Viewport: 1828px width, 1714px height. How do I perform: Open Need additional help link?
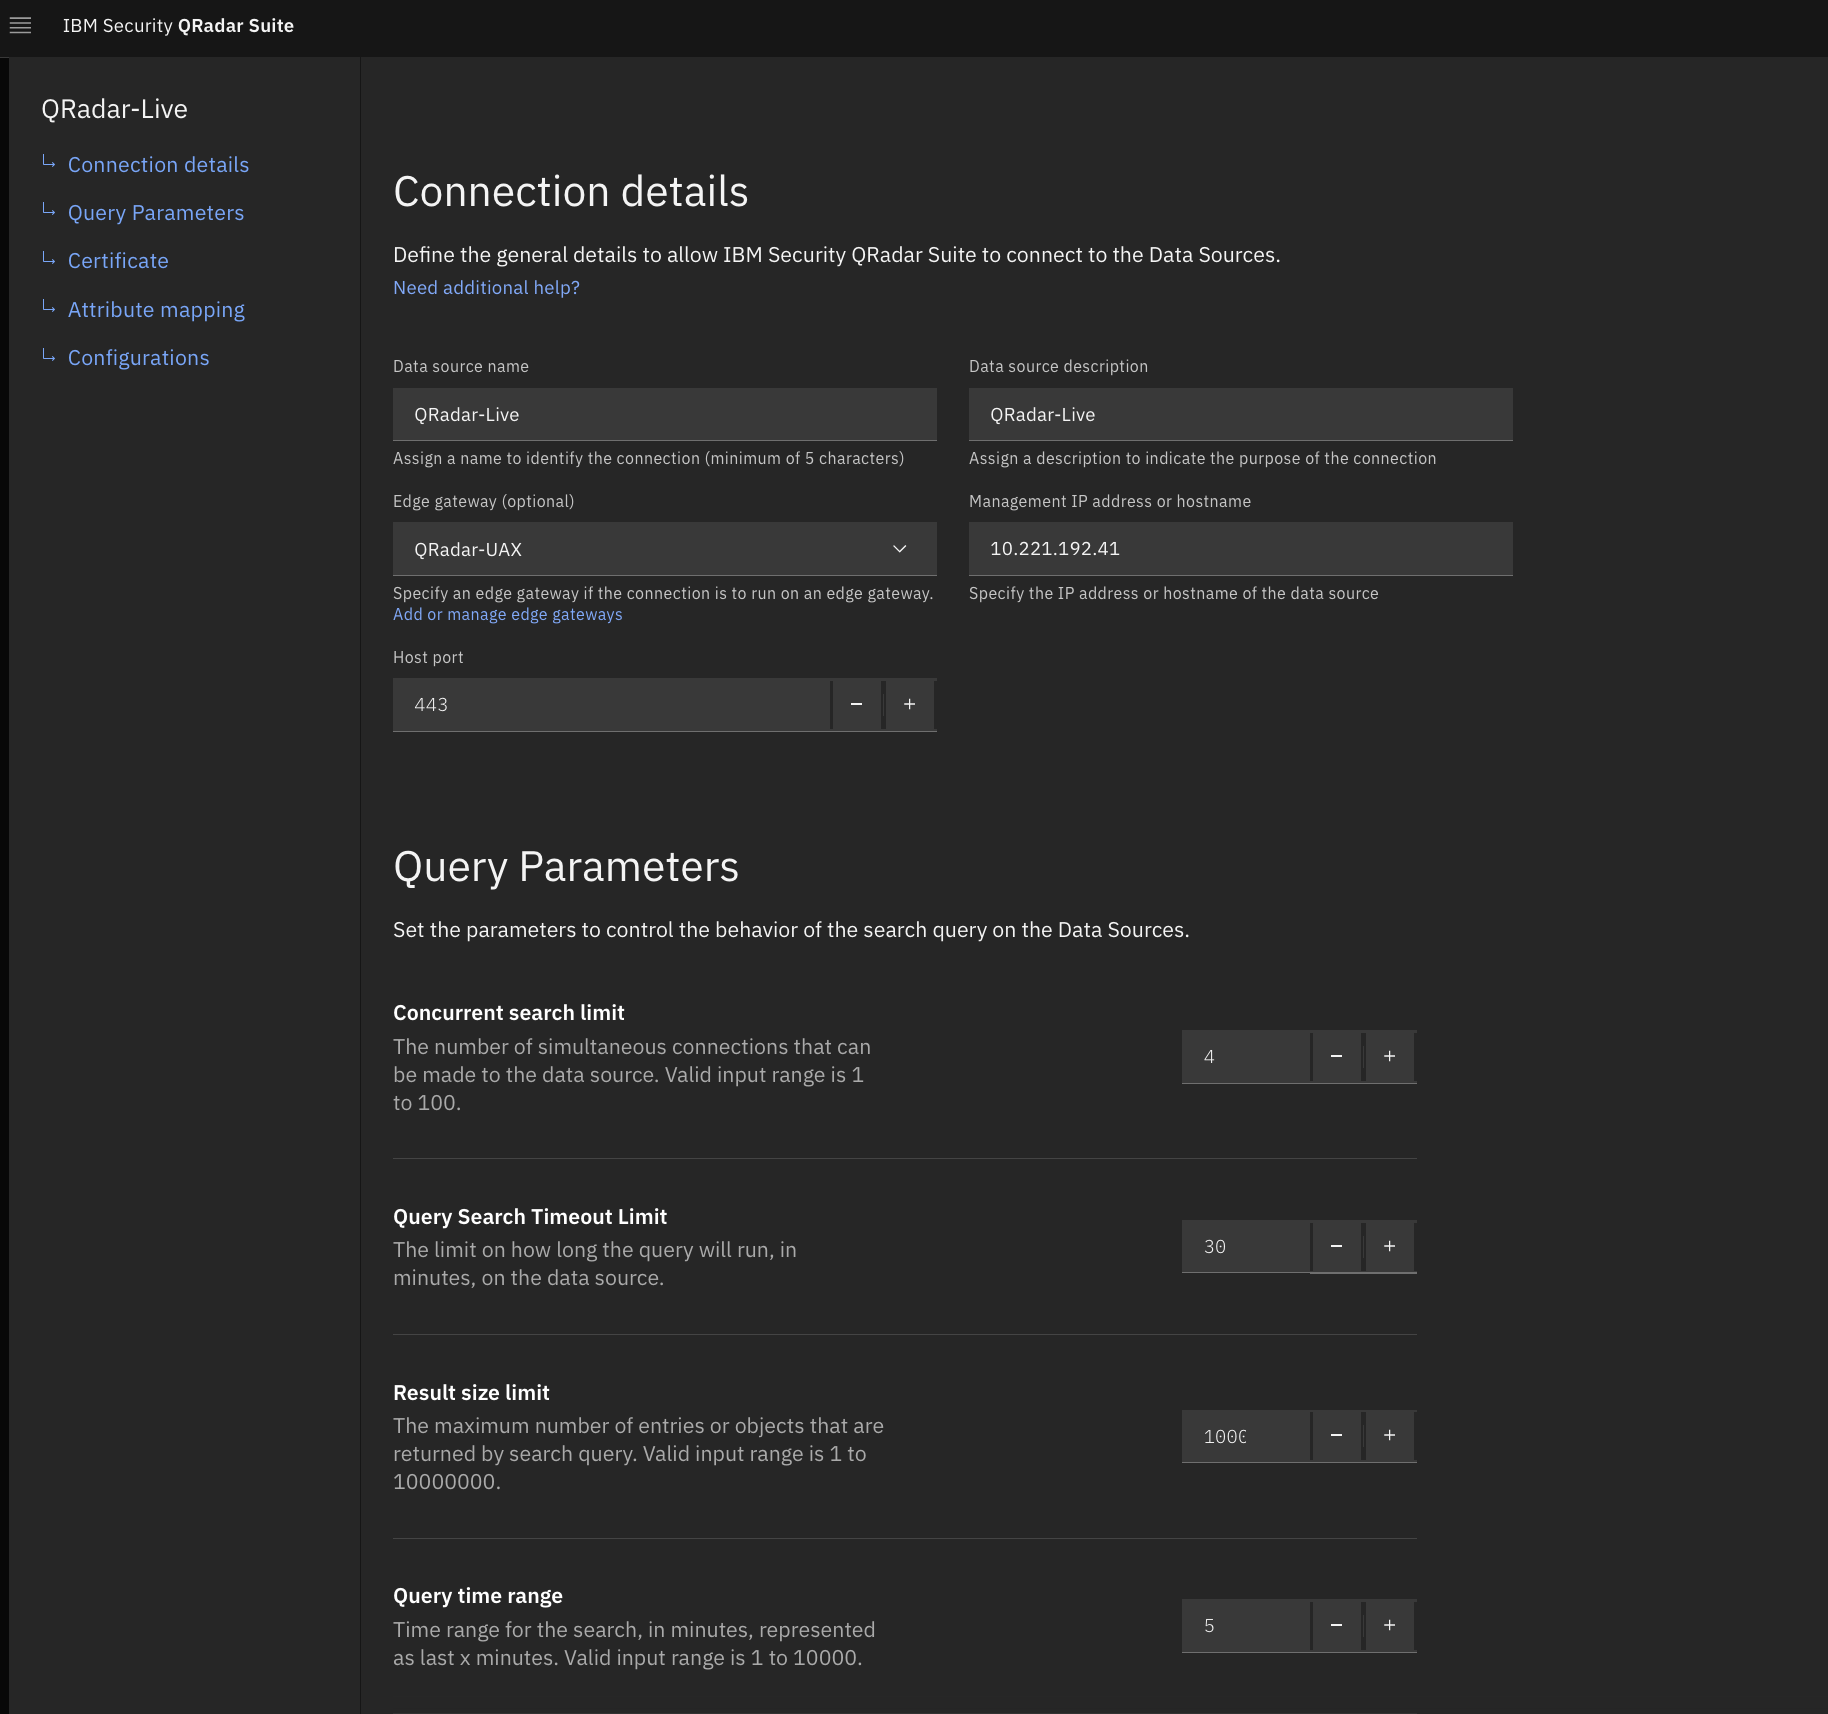(x=485, y=288)
